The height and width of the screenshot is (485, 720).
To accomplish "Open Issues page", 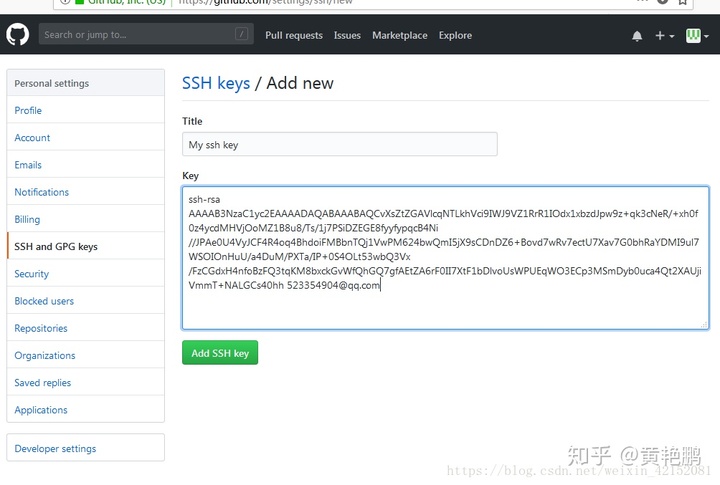I will click(347, 35).
